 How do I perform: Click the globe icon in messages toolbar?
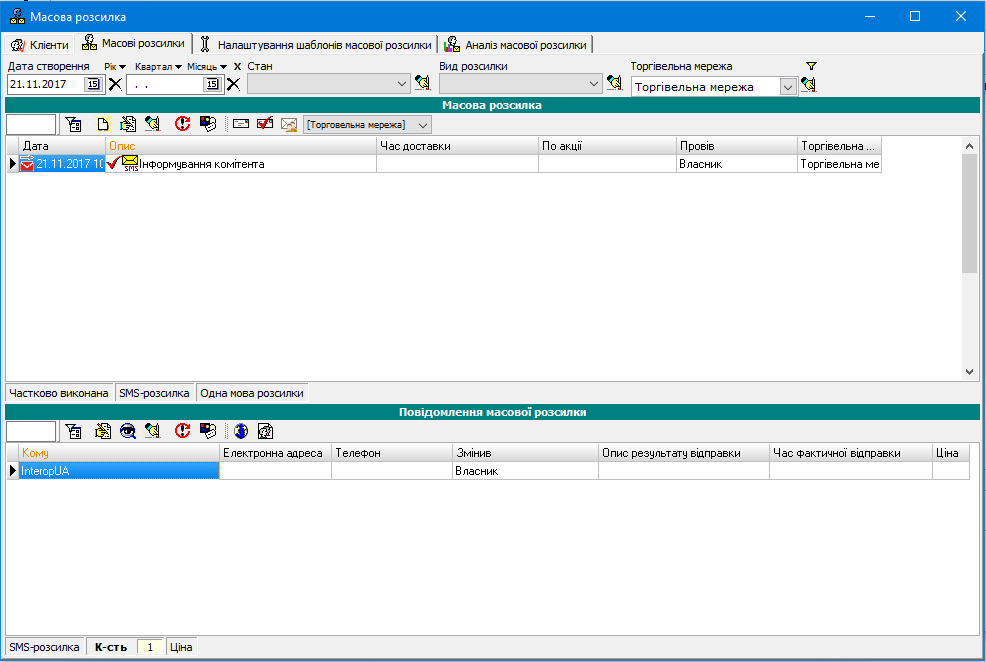pyautogui.click(x=241, y=431)
